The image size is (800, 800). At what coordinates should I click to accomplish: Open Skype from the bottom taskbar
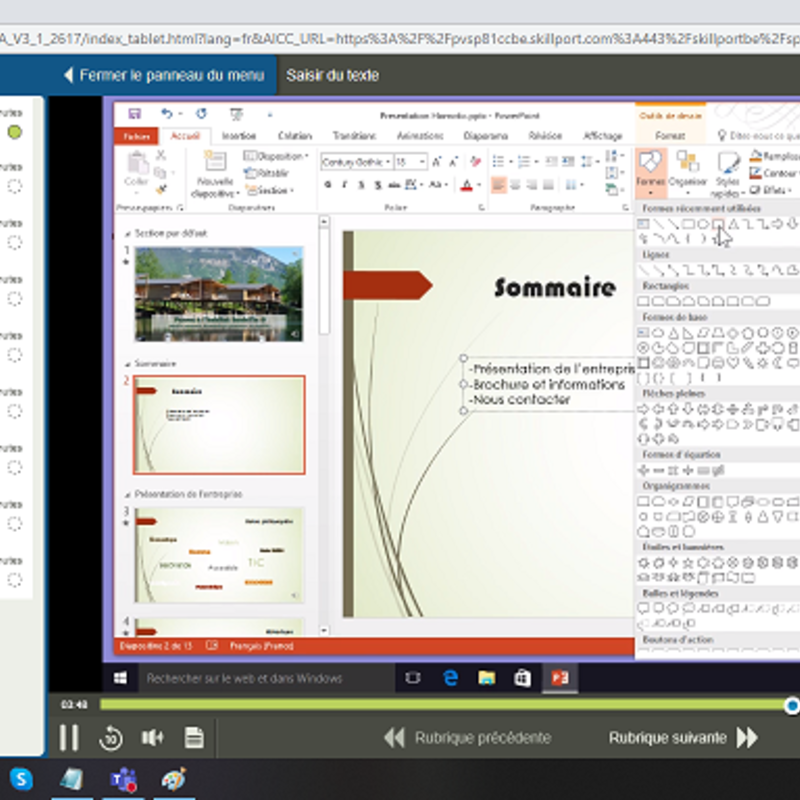(x=21, y=780)
